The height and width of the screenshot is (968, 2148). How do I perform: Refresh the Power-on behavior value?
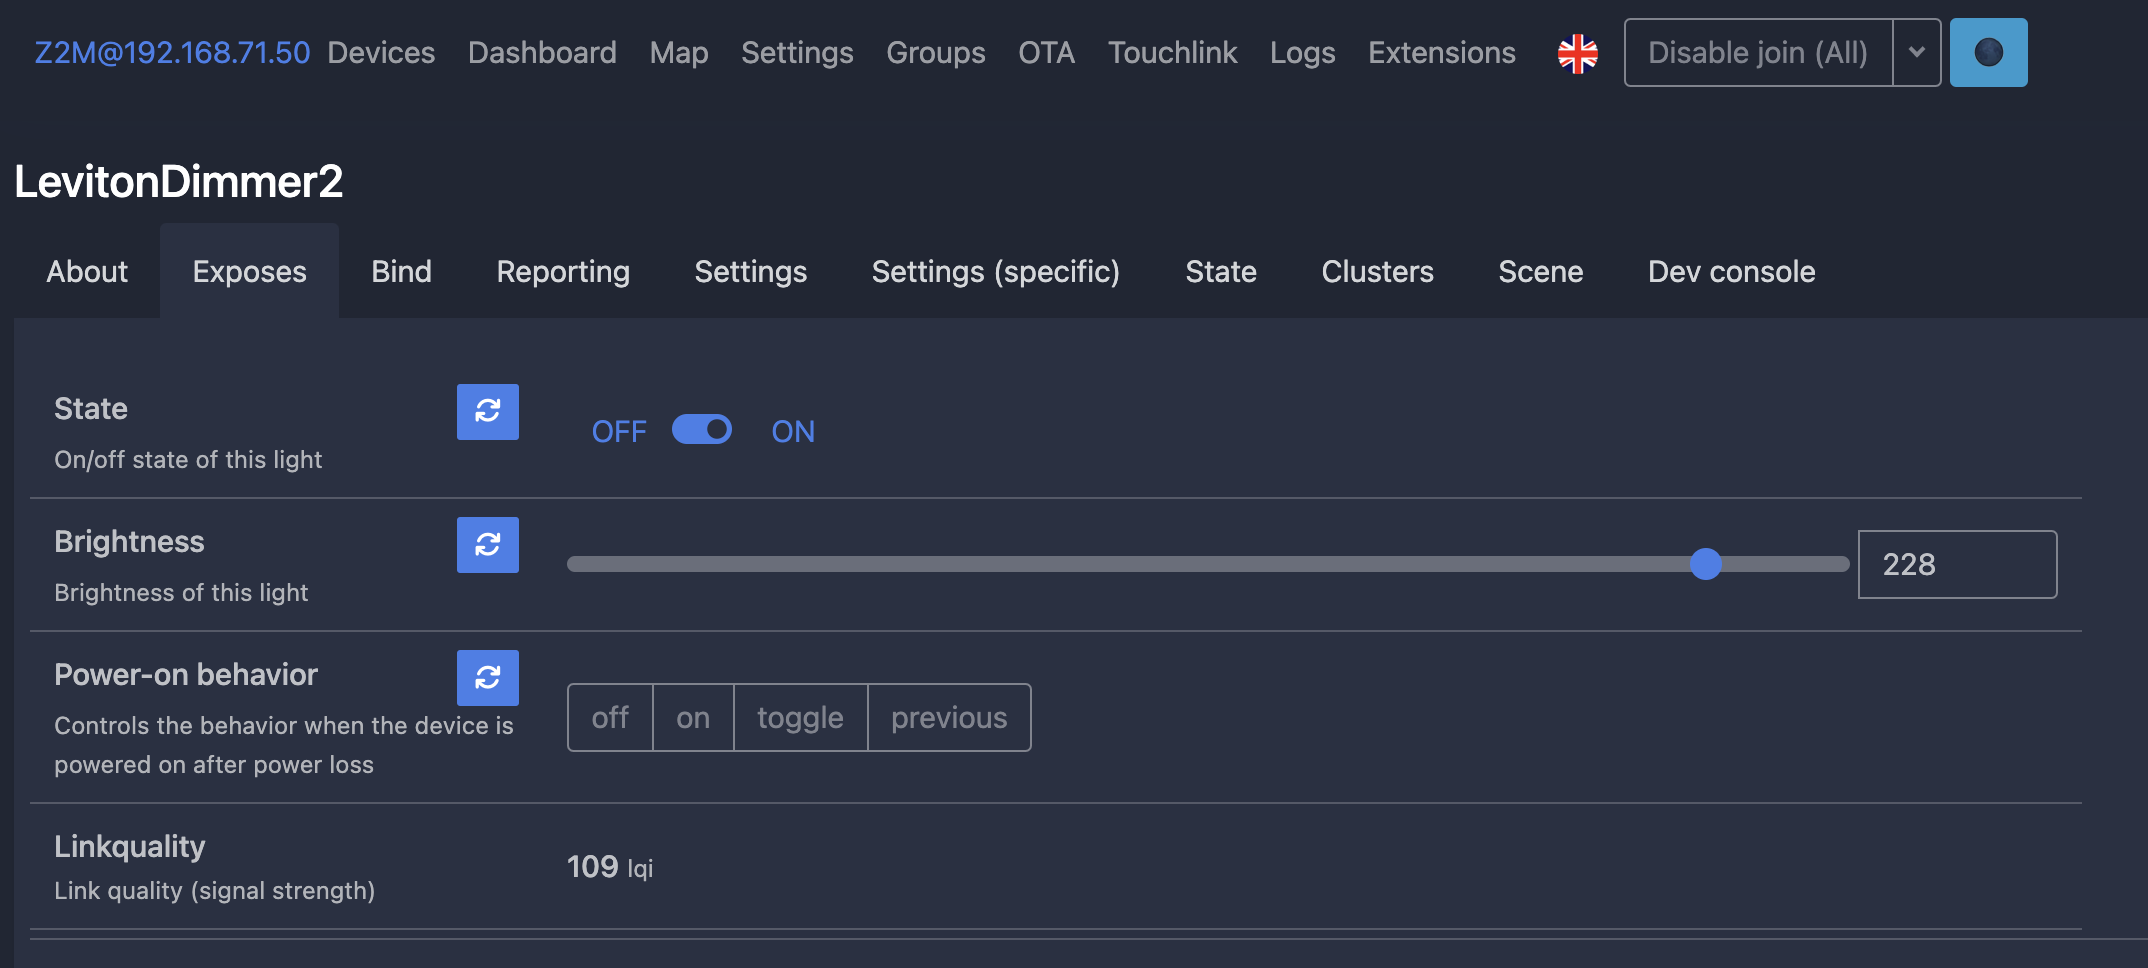[x=488, y=678]
